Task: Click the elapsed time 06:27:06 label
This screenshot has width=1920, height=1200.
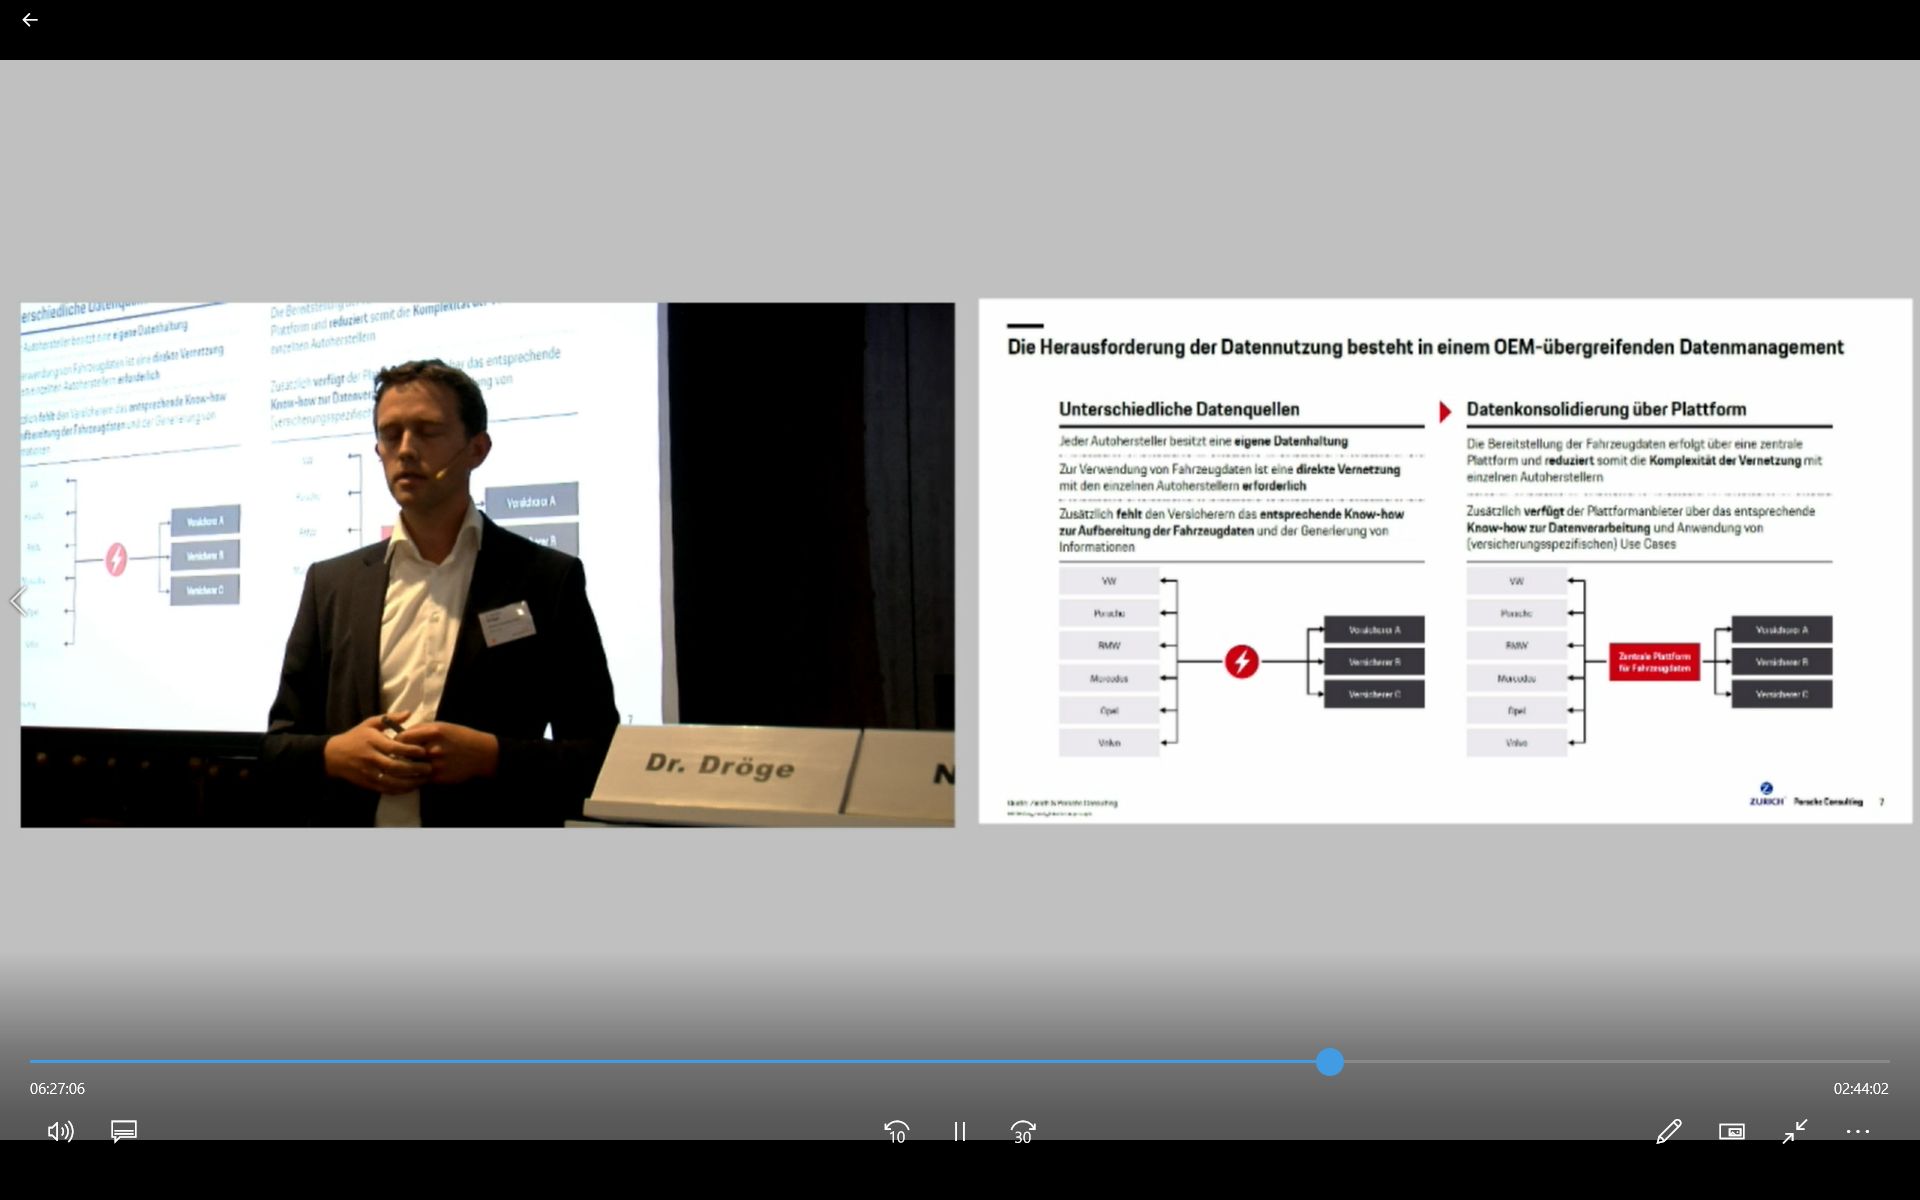Action: (57, 1088)
